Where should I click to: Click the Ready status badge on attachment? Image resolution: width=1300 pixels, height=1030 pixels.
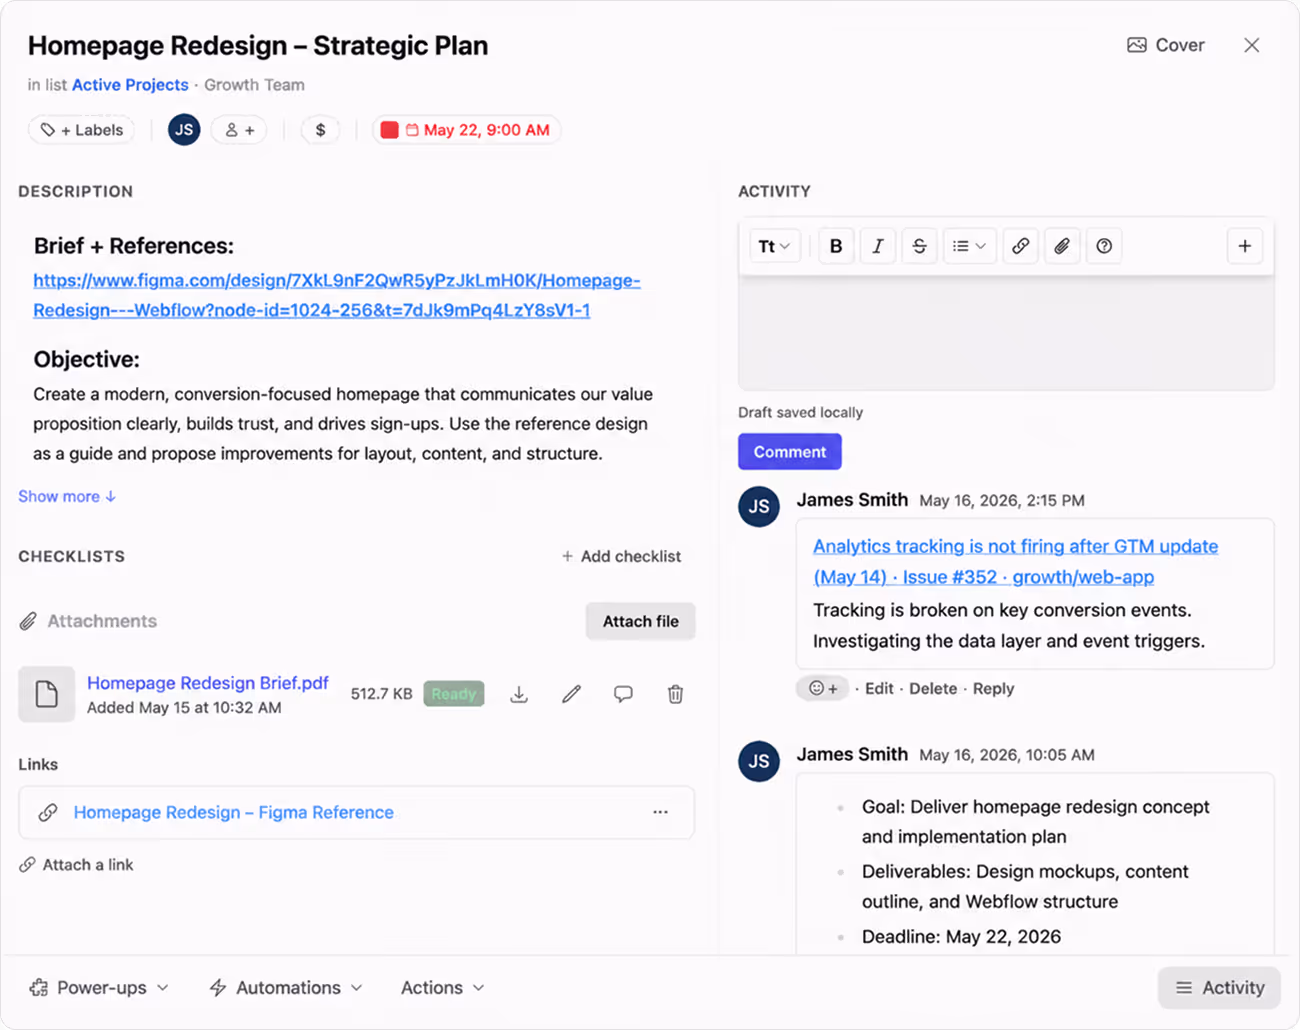[x=454, y=694]
